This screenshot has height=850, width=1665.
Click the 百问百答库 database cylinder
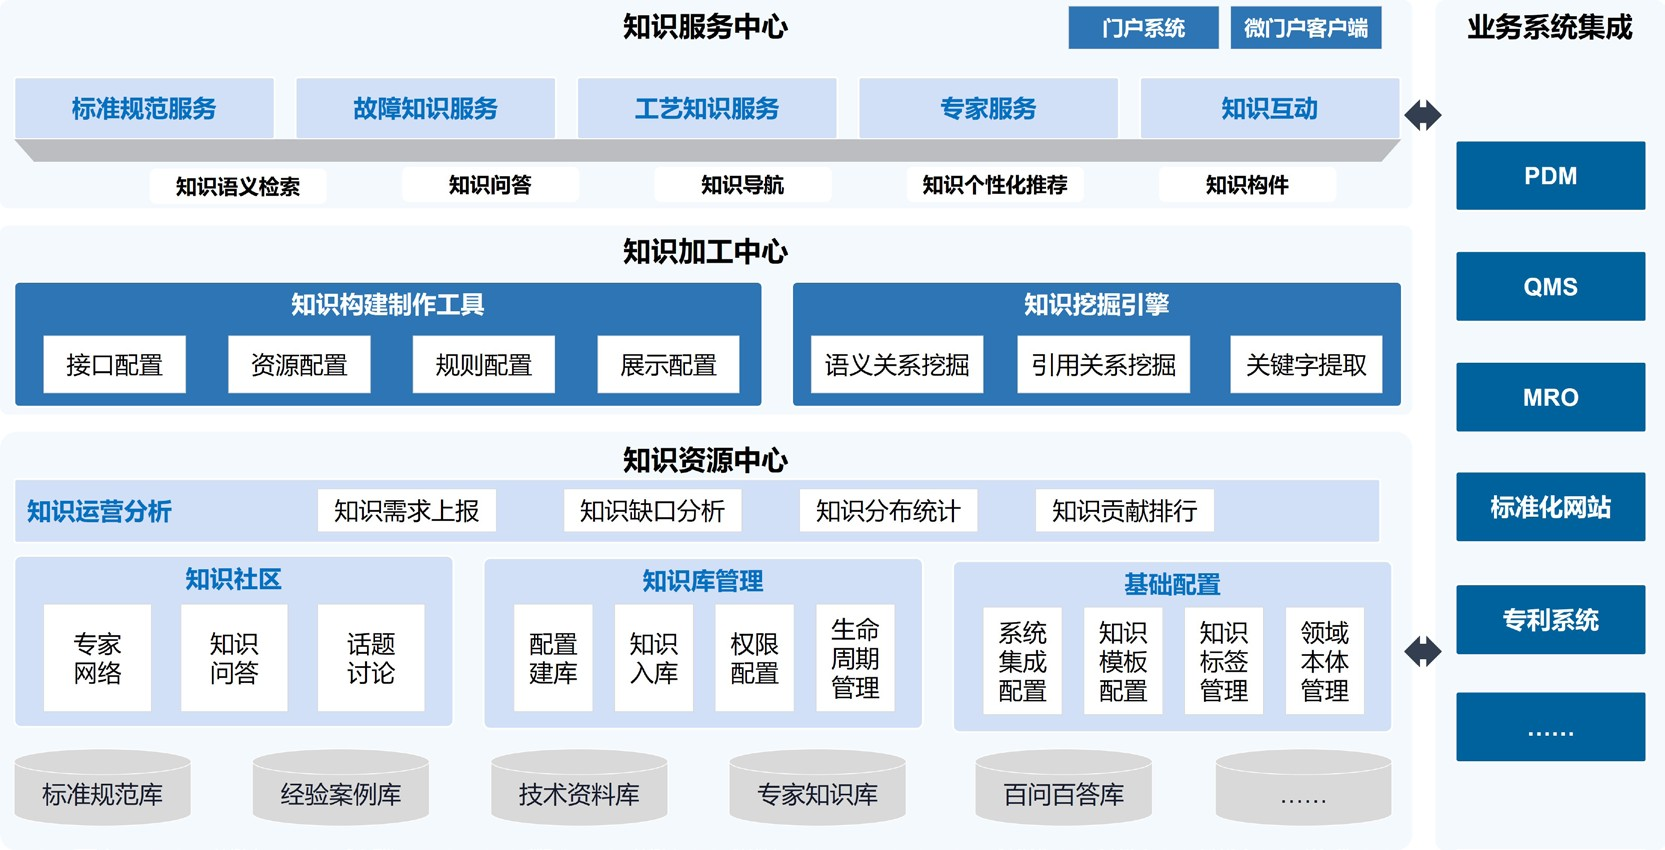1063,790
